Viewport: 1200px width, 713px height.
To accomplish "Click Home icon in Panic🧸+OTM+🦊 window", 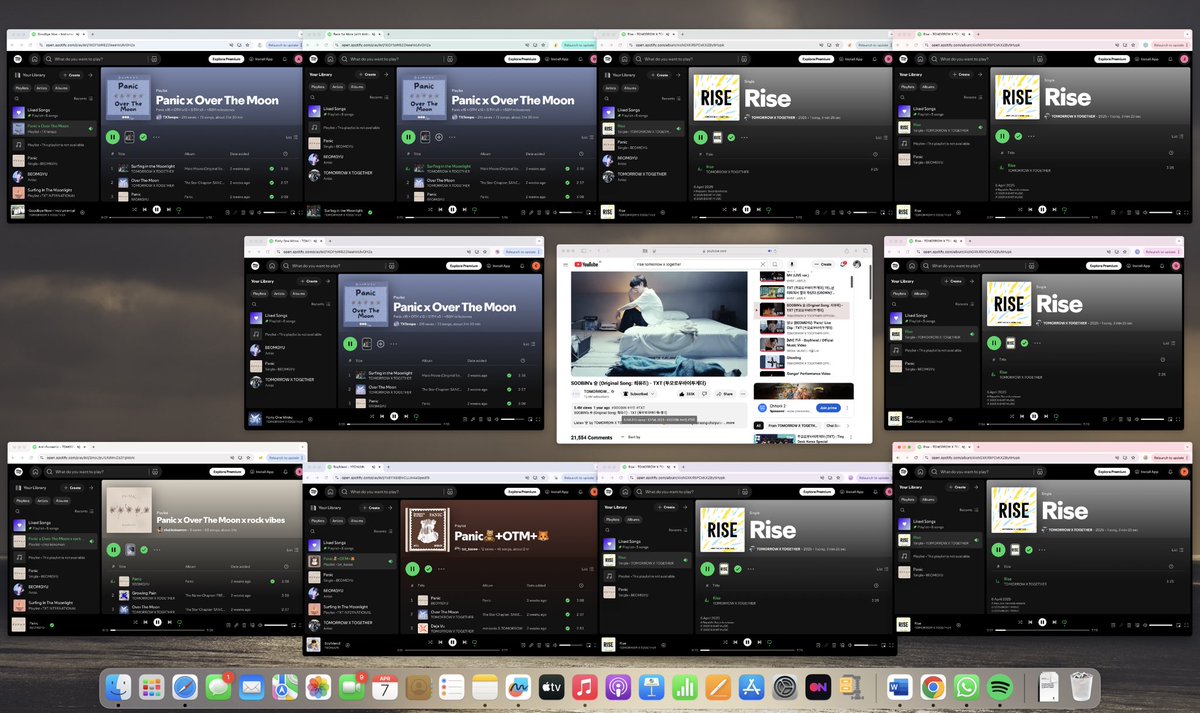I will [x=330, y=492].
